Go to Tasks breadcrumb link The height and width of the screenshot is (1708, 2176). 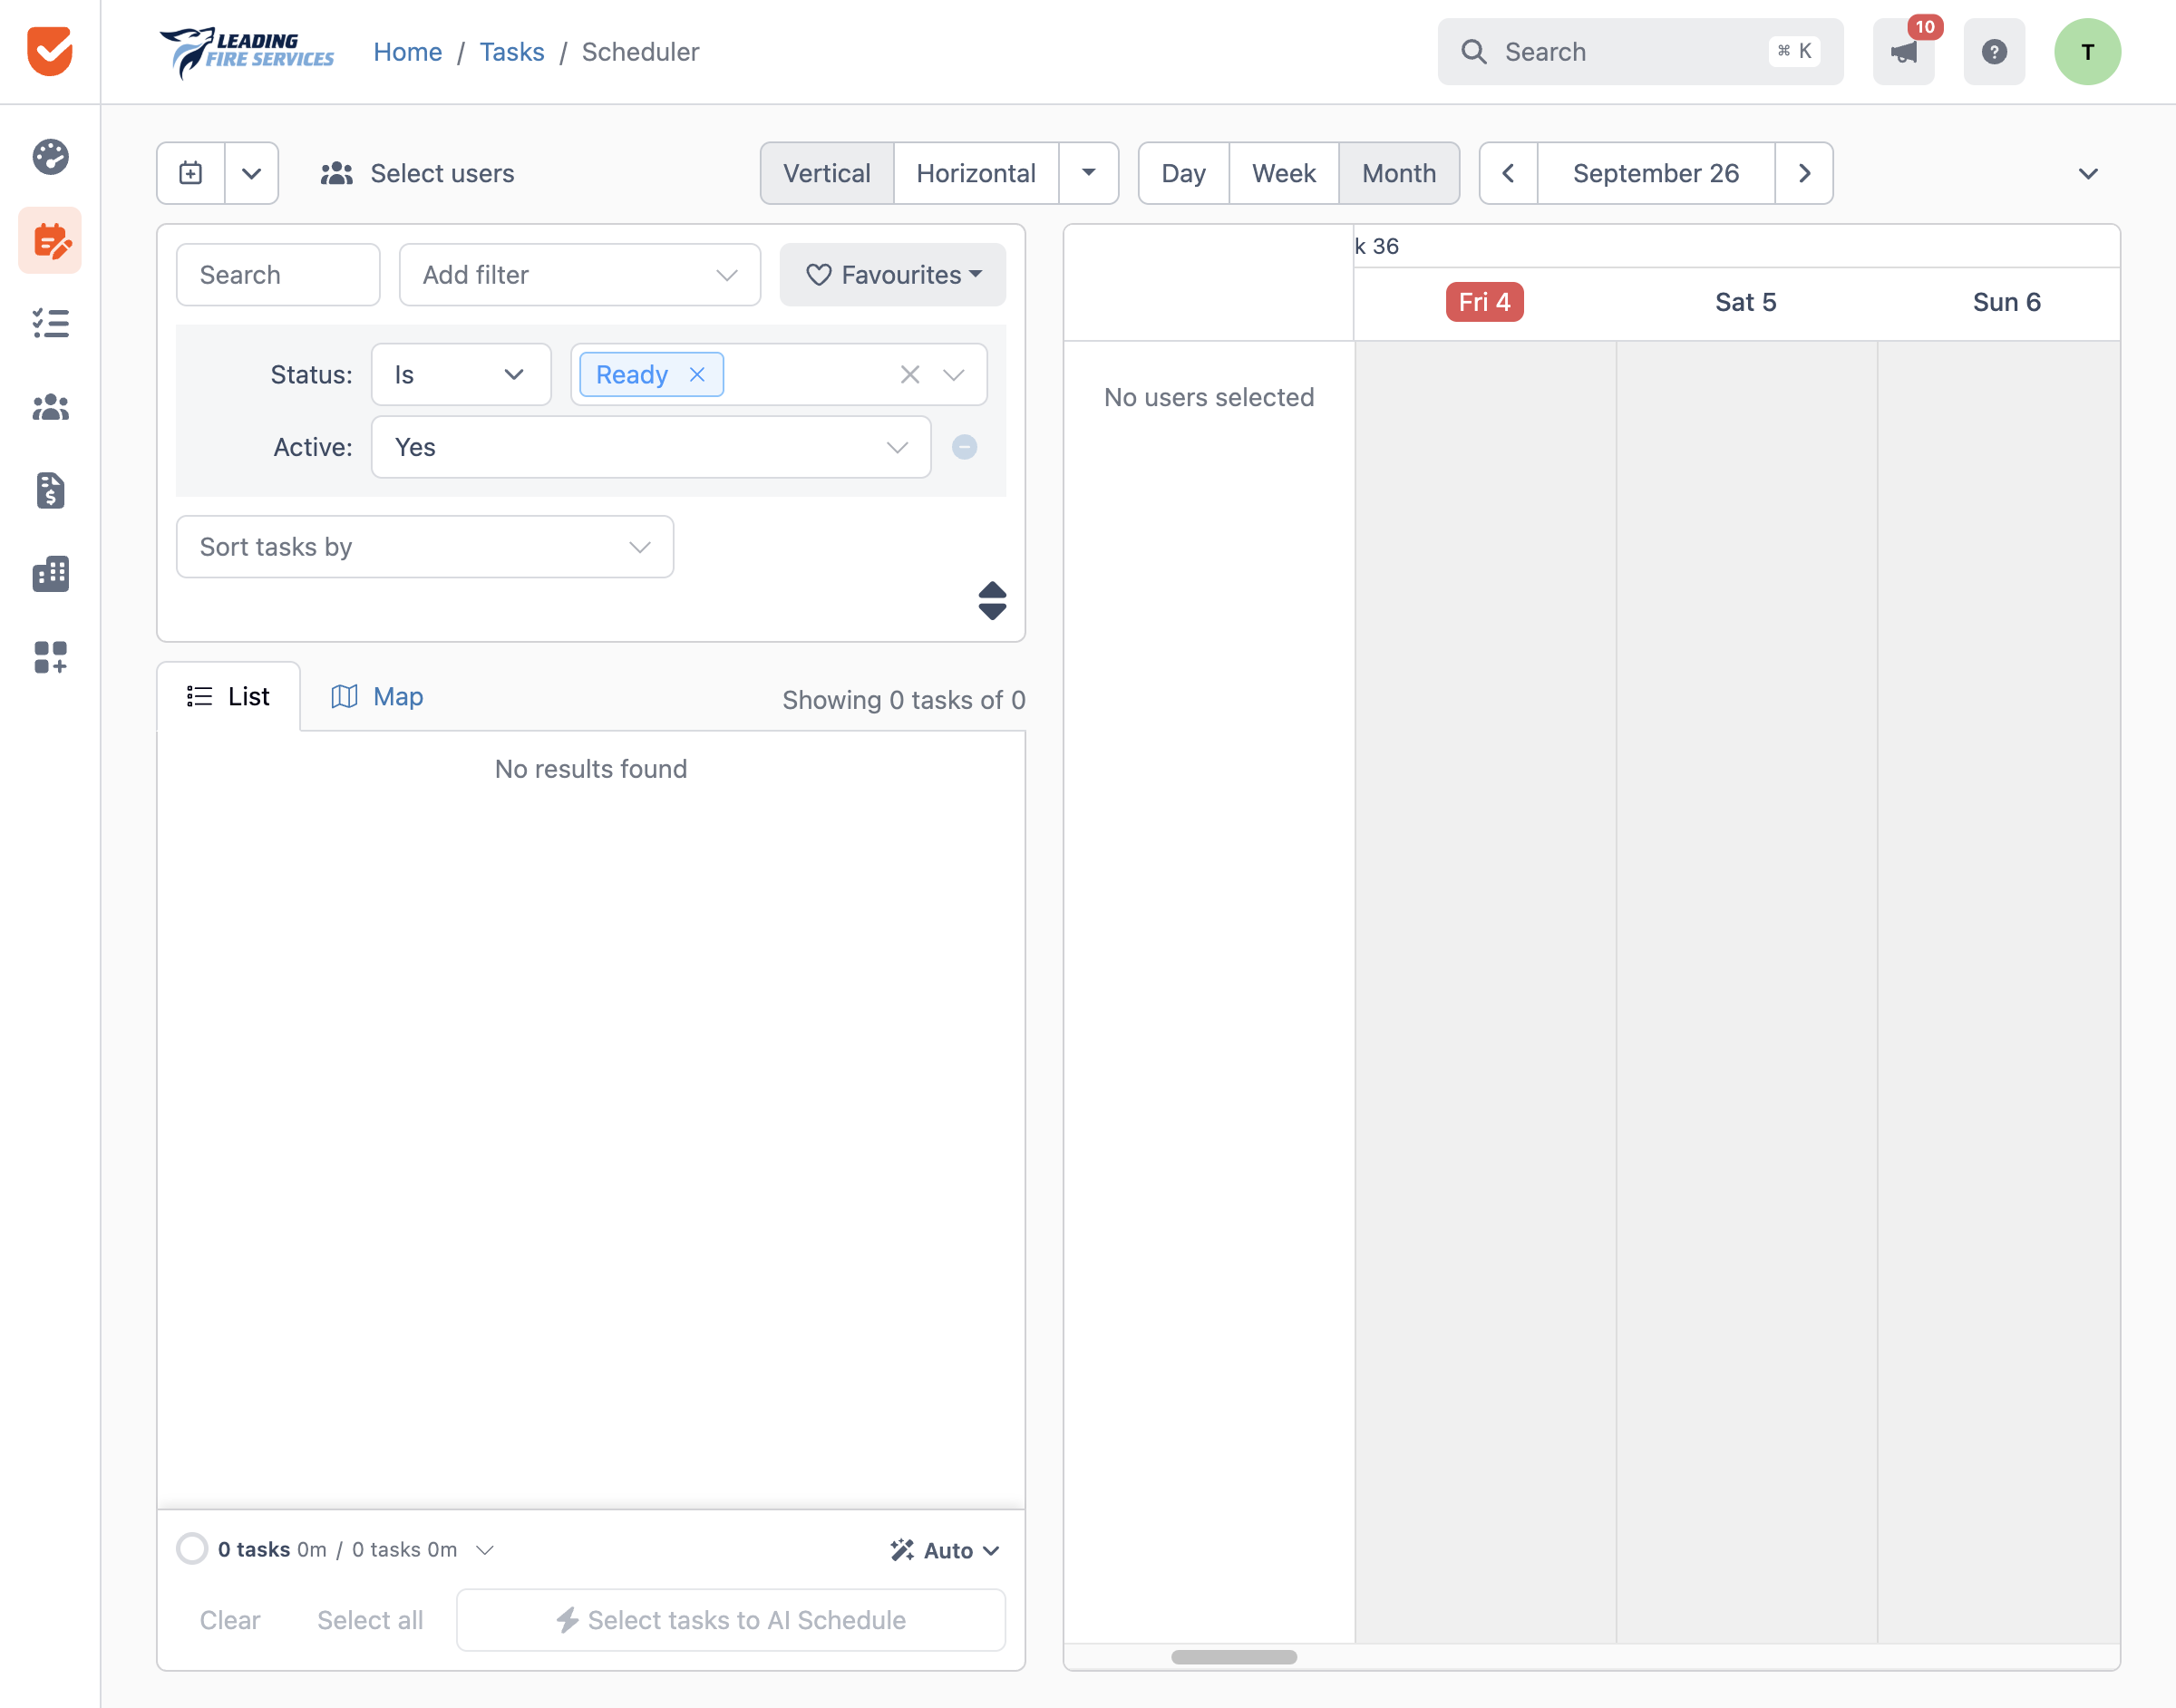click(x=512, y=52)
